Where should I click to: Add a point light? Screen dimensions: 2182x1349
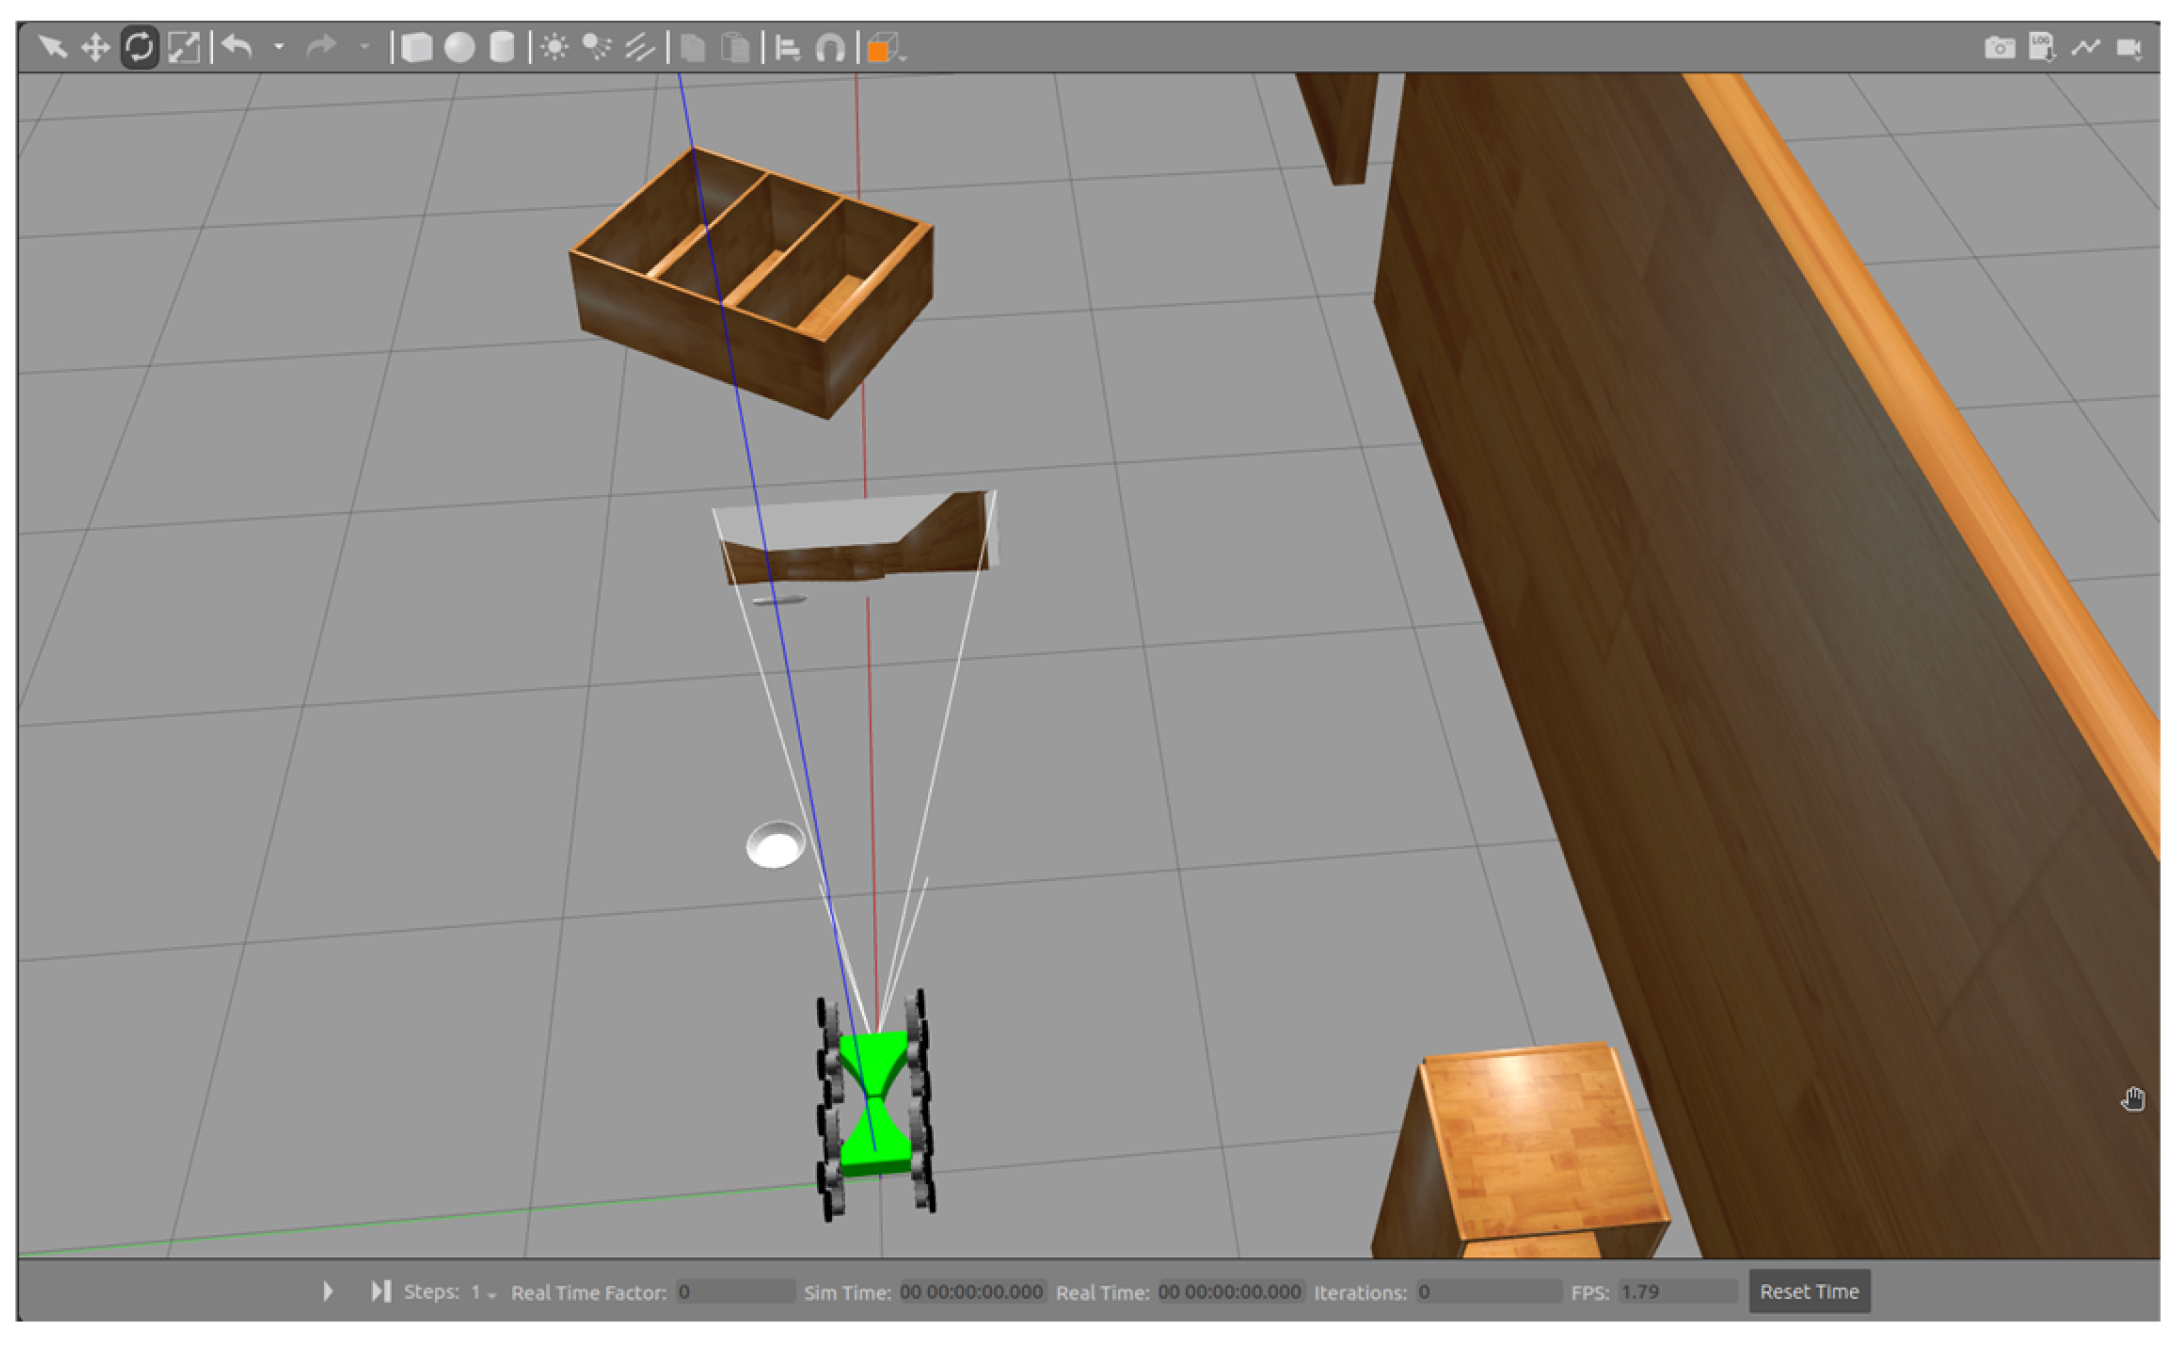coord(554,47)
